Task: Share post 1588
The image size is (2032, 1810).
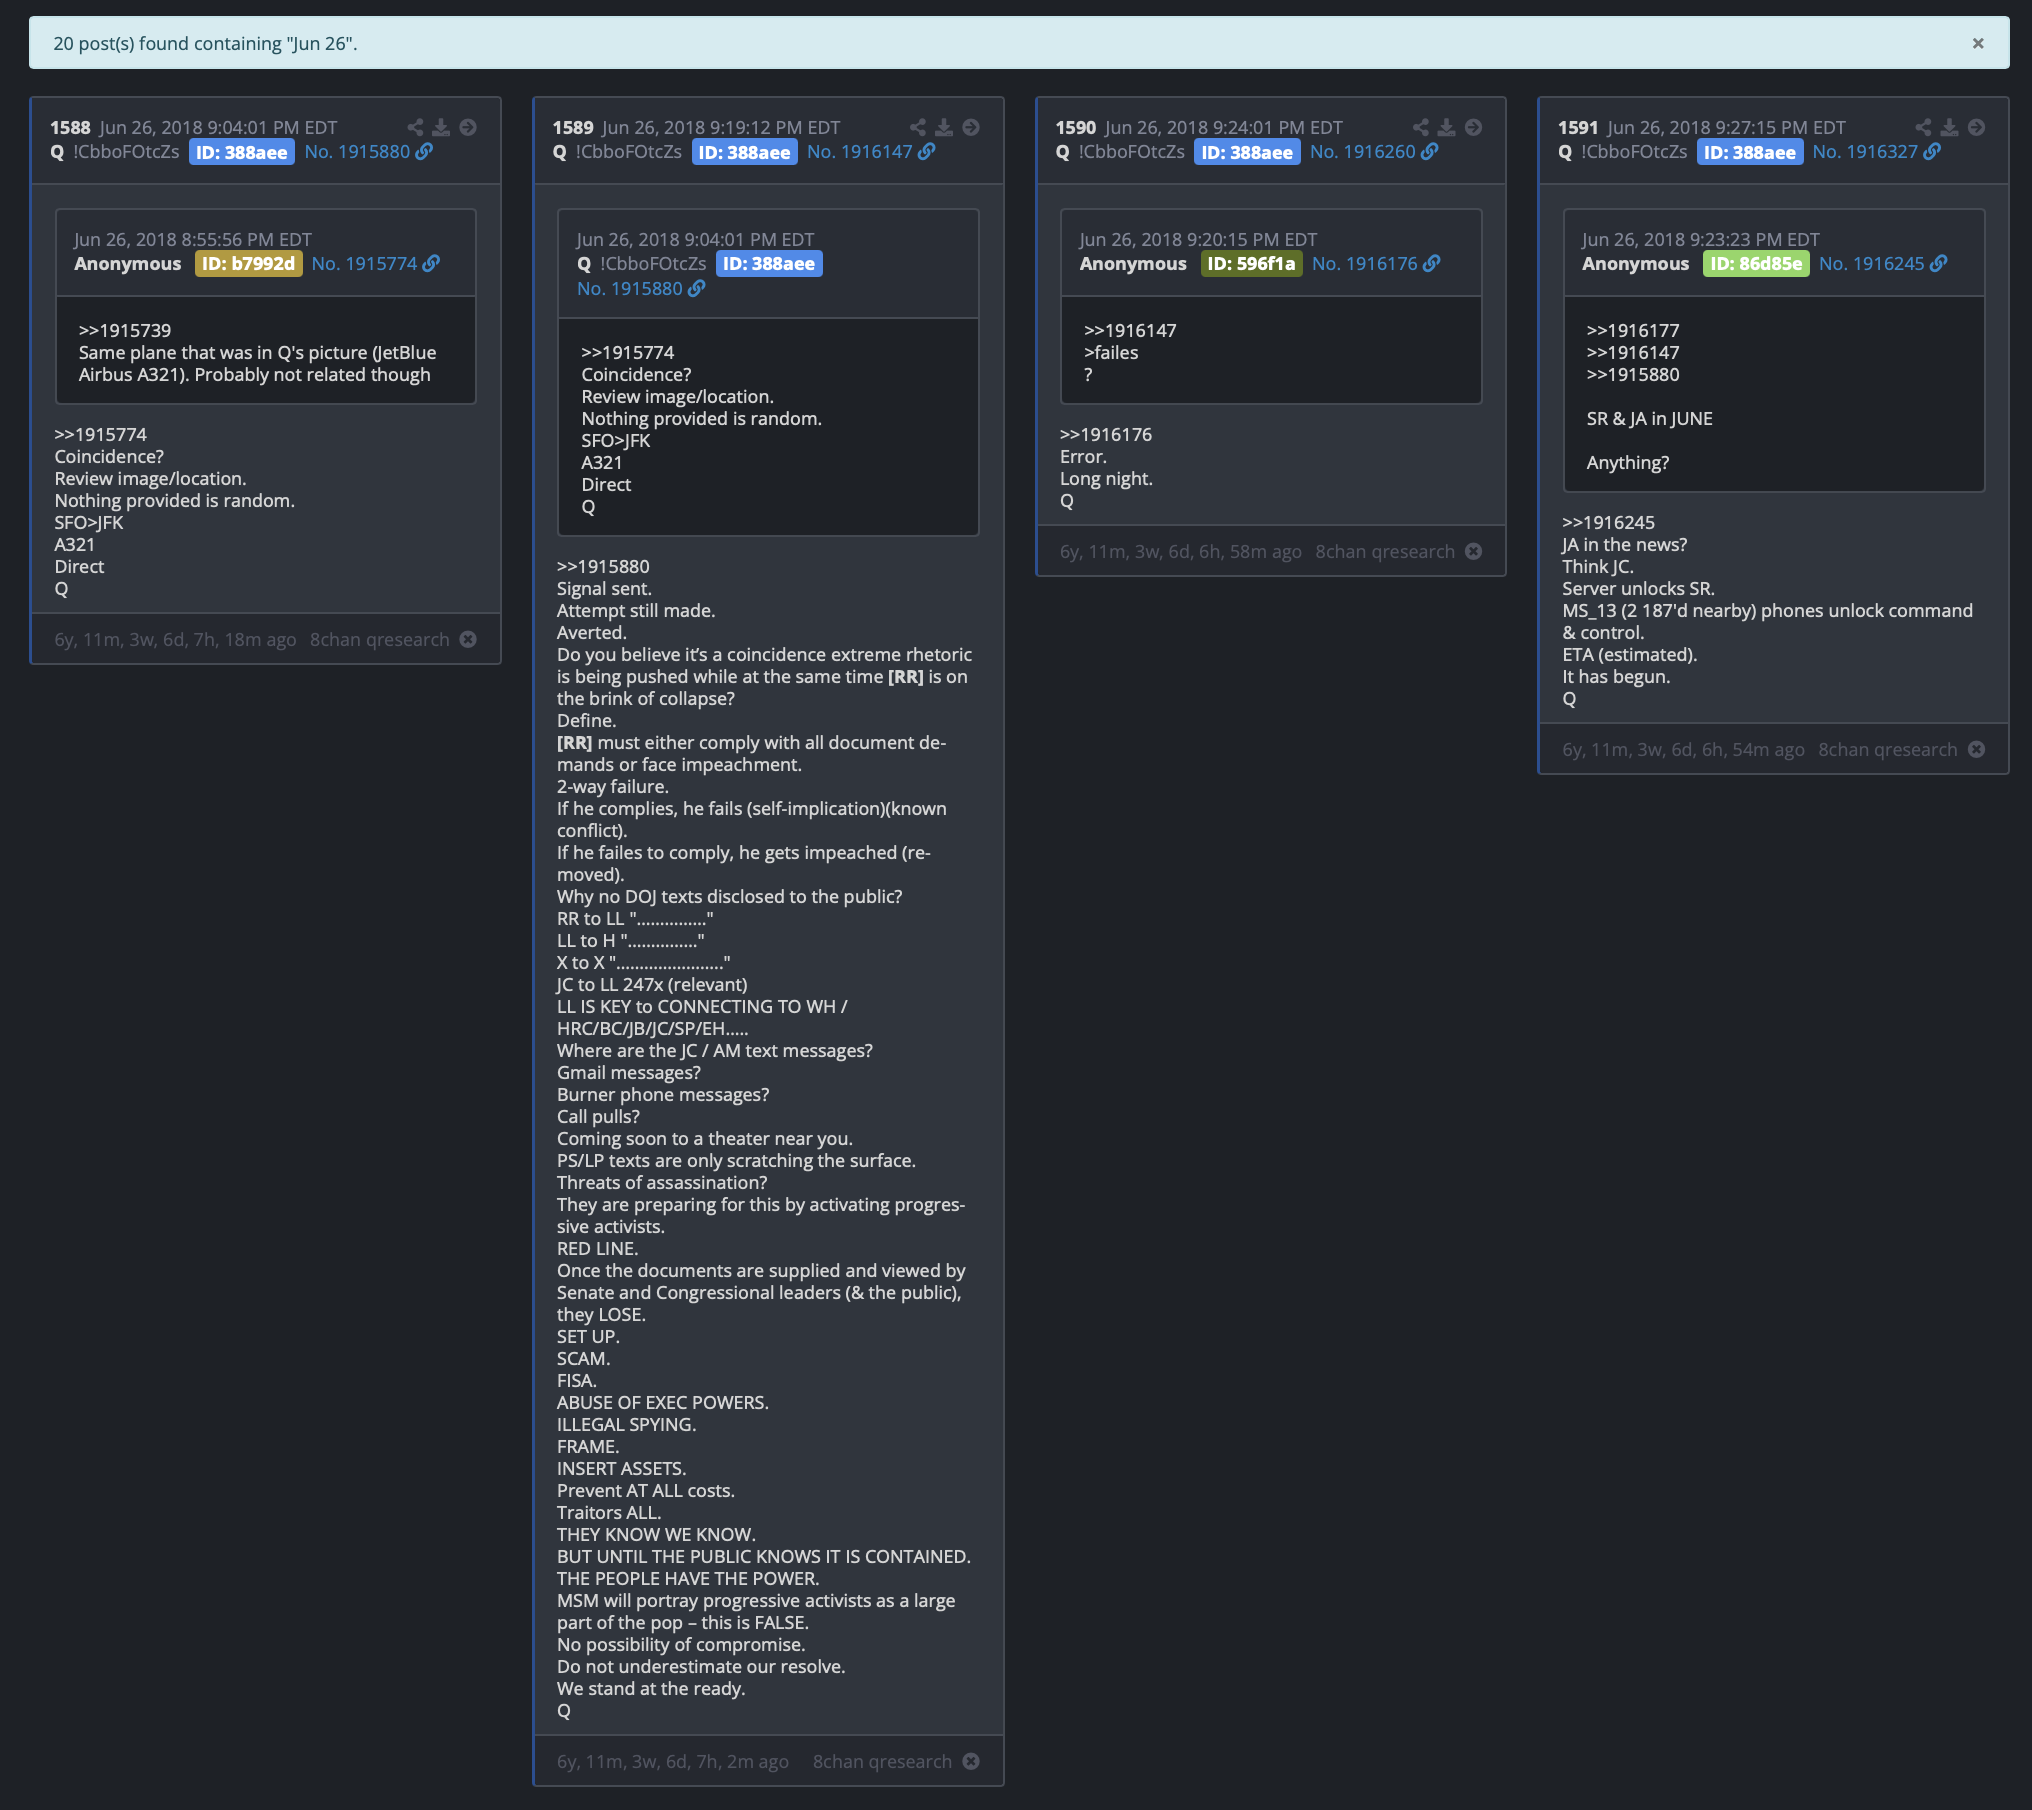Action: point(415,127)
